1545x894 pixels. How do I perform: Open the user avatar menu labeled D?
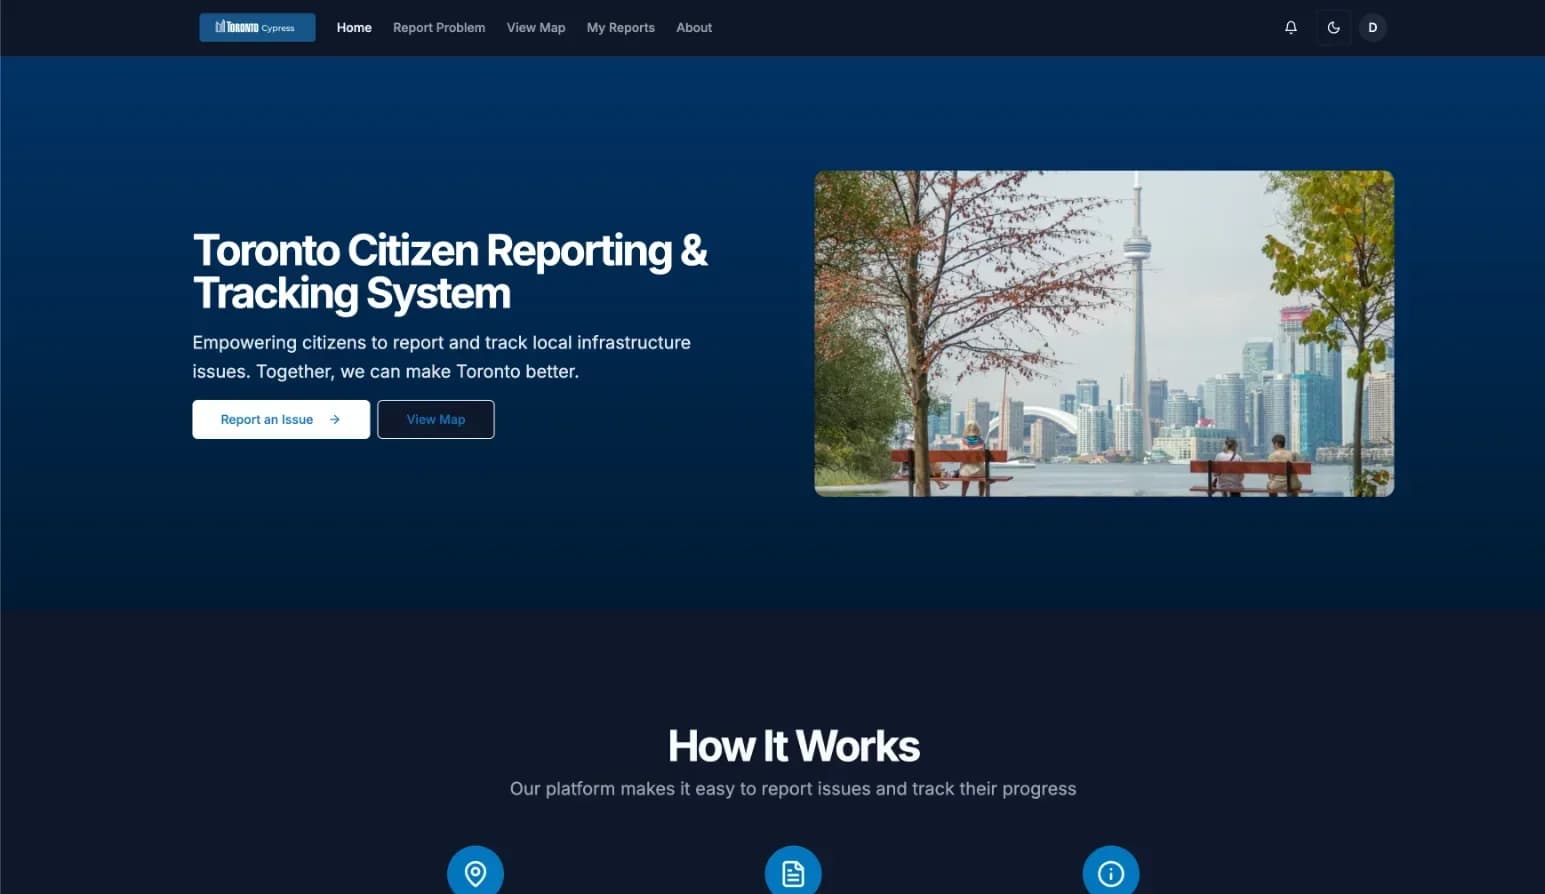(1372, 27)
